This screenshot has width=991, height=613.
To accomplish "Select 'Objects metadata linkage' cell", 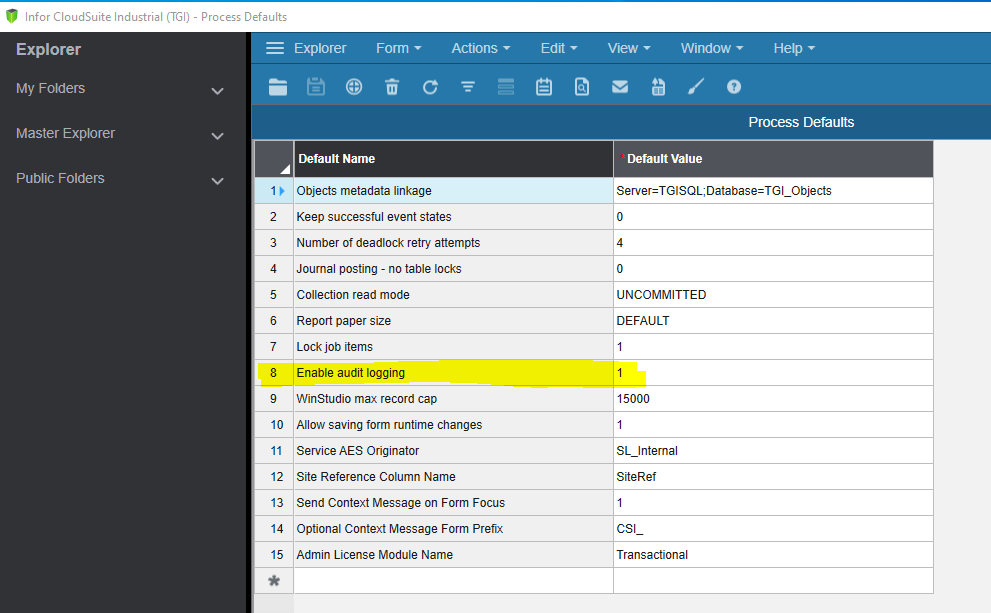I will [453, 191].
